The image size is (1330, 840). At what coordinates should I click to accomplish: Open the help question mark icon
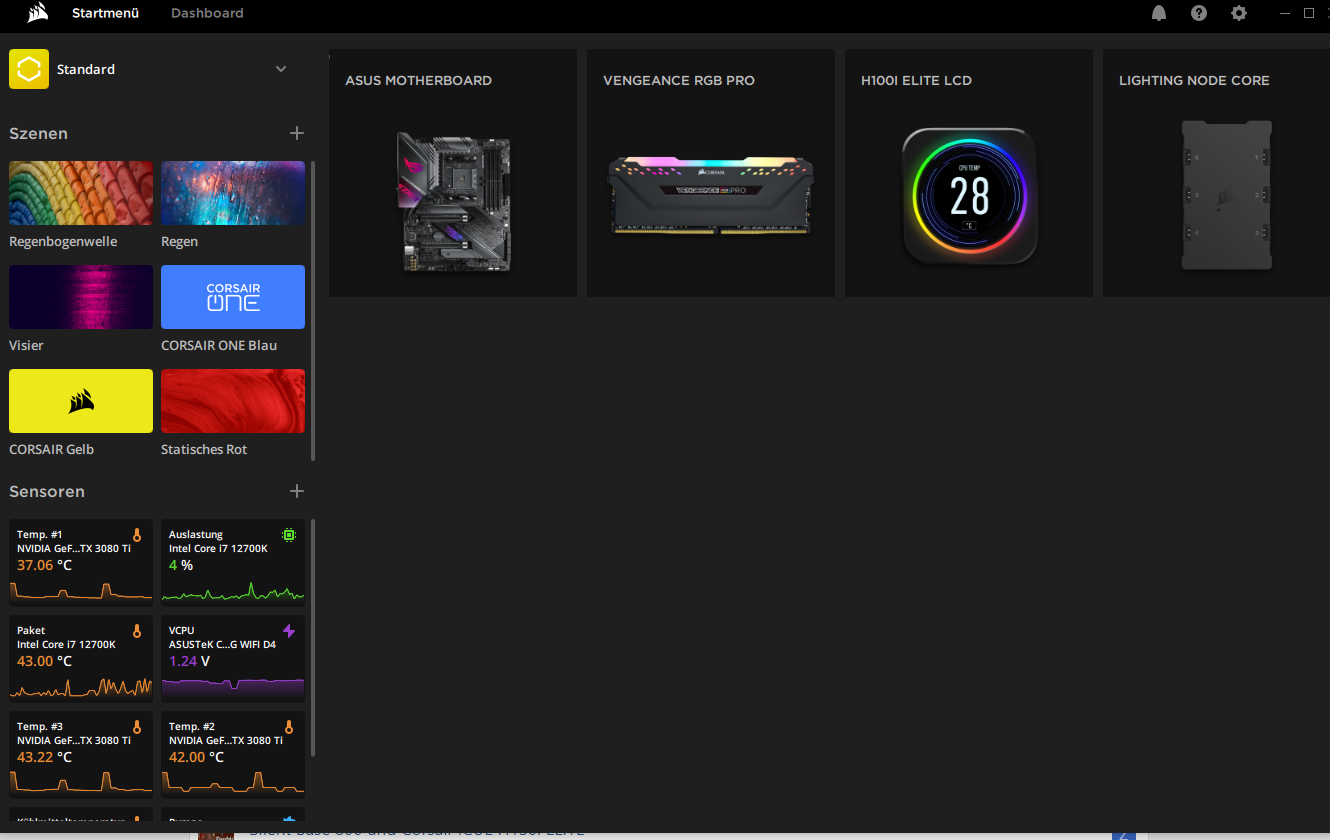[1199, 13]
